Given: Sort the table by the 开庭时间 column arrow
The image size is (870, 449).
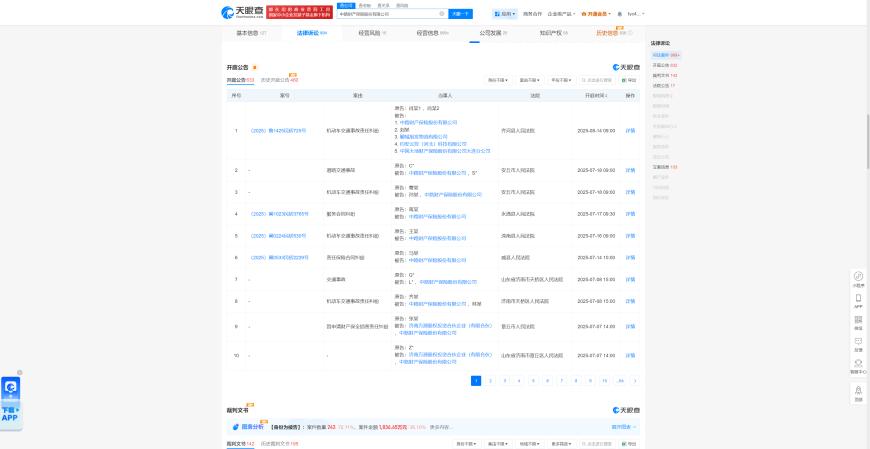Looking at the screenshot, I should tap(606, 96).
